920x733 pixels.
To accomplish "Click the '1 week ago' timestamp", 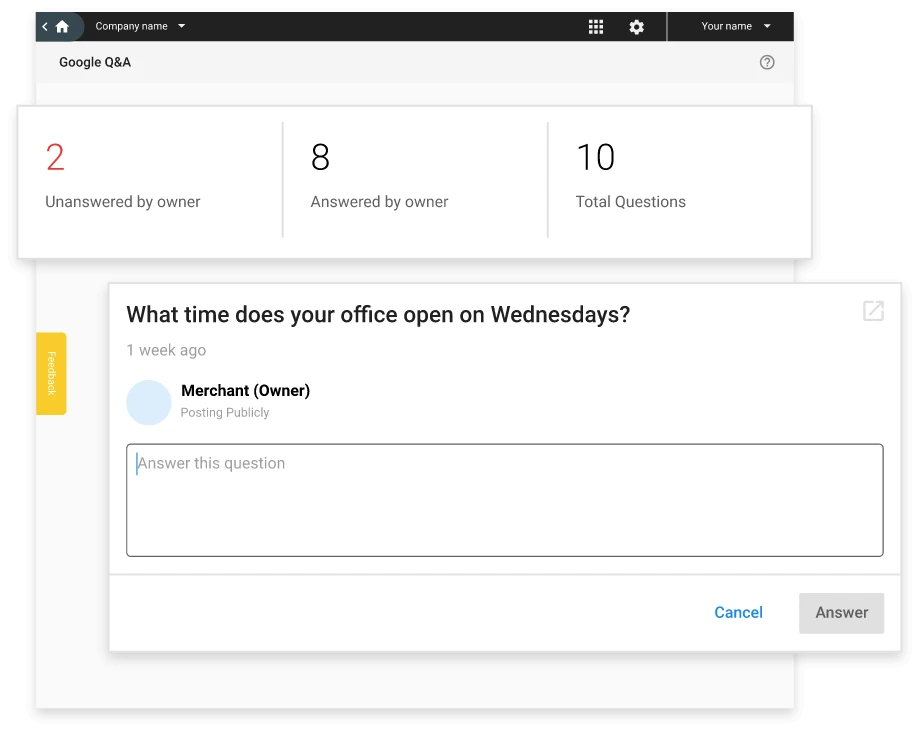I will 166,350.
